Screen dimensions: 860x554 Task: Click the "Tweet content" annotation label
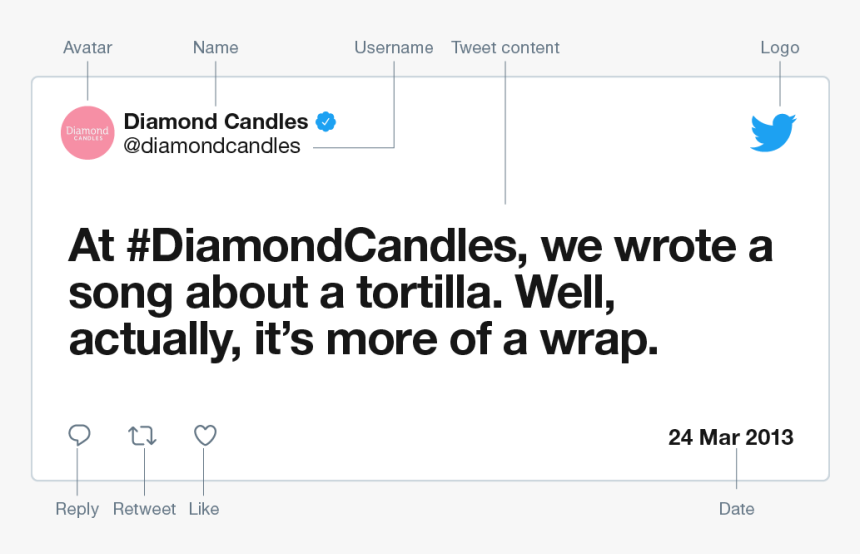point(505,47)
